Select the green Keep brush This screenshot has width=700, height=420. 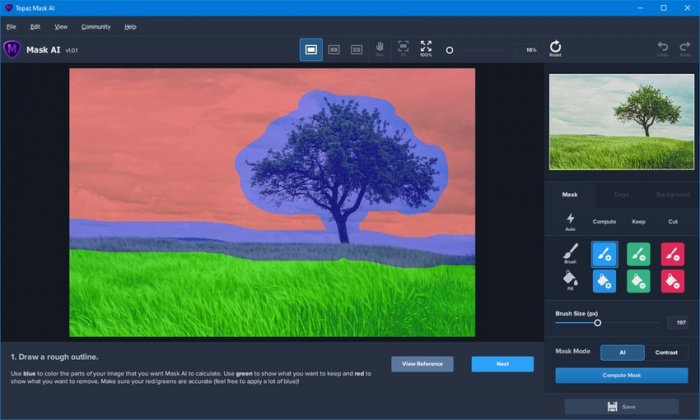(638, 254)
